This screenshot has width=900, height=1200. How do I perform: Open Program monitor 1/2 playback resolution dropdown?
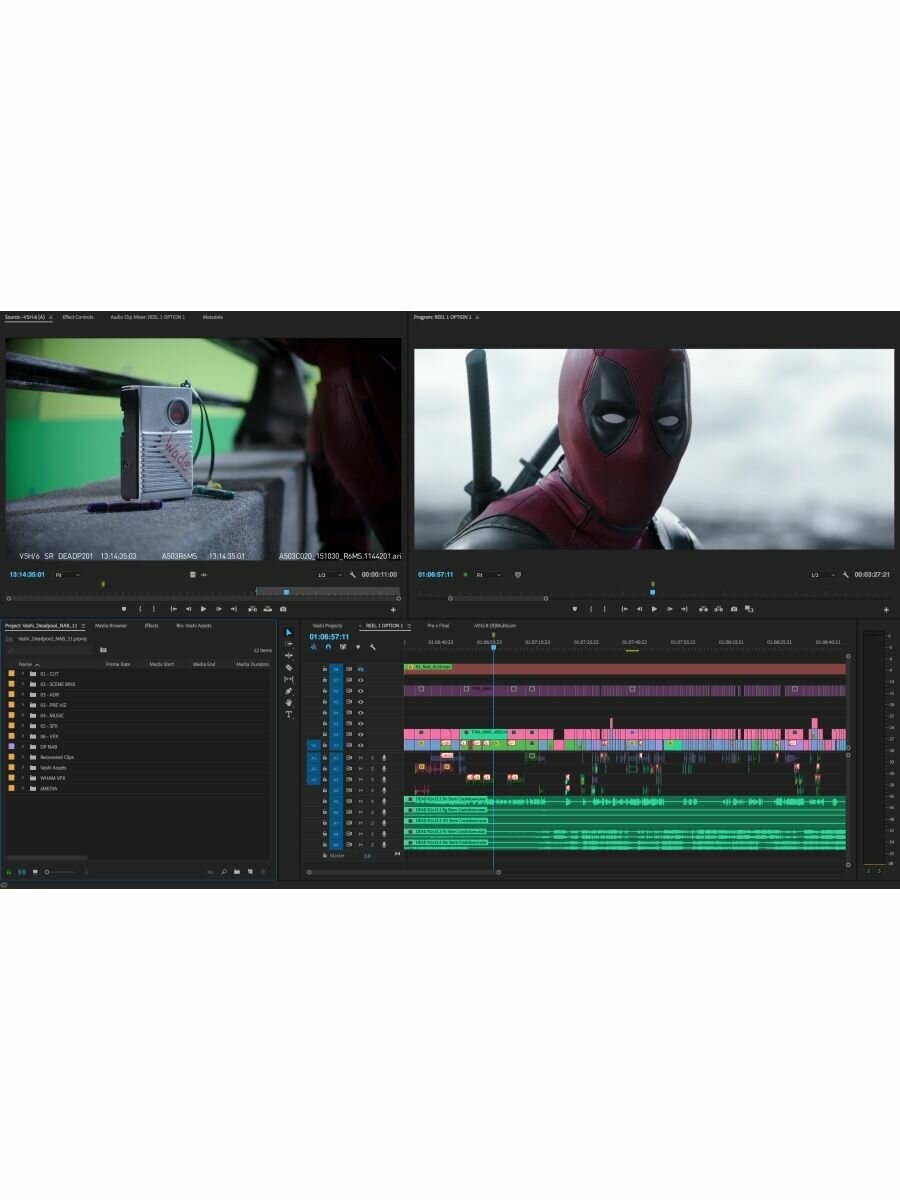tap(824, 575)
